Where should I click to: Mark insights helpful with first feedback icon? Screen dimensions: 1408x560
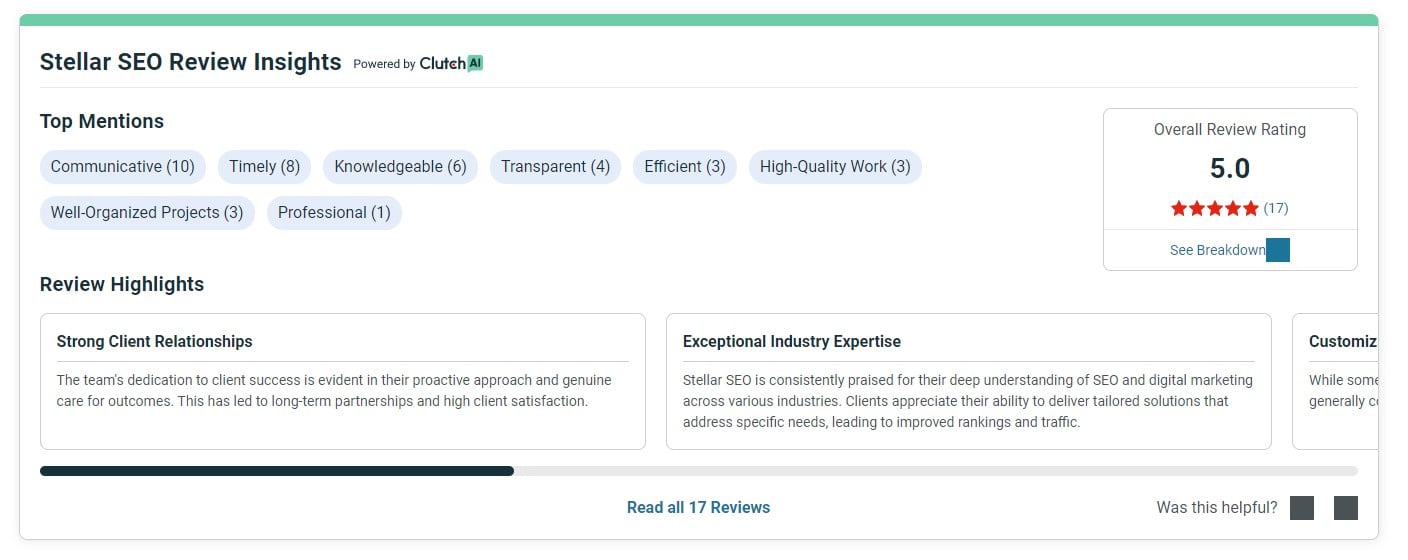[1302, 508]
